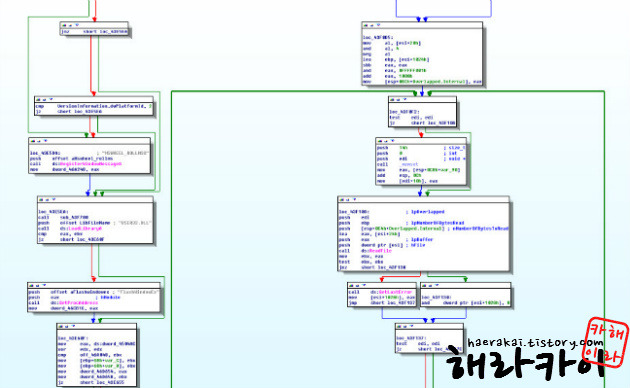
Task: Select the call ds:LoadLibraryA instruction
Action: click(70, 228)
